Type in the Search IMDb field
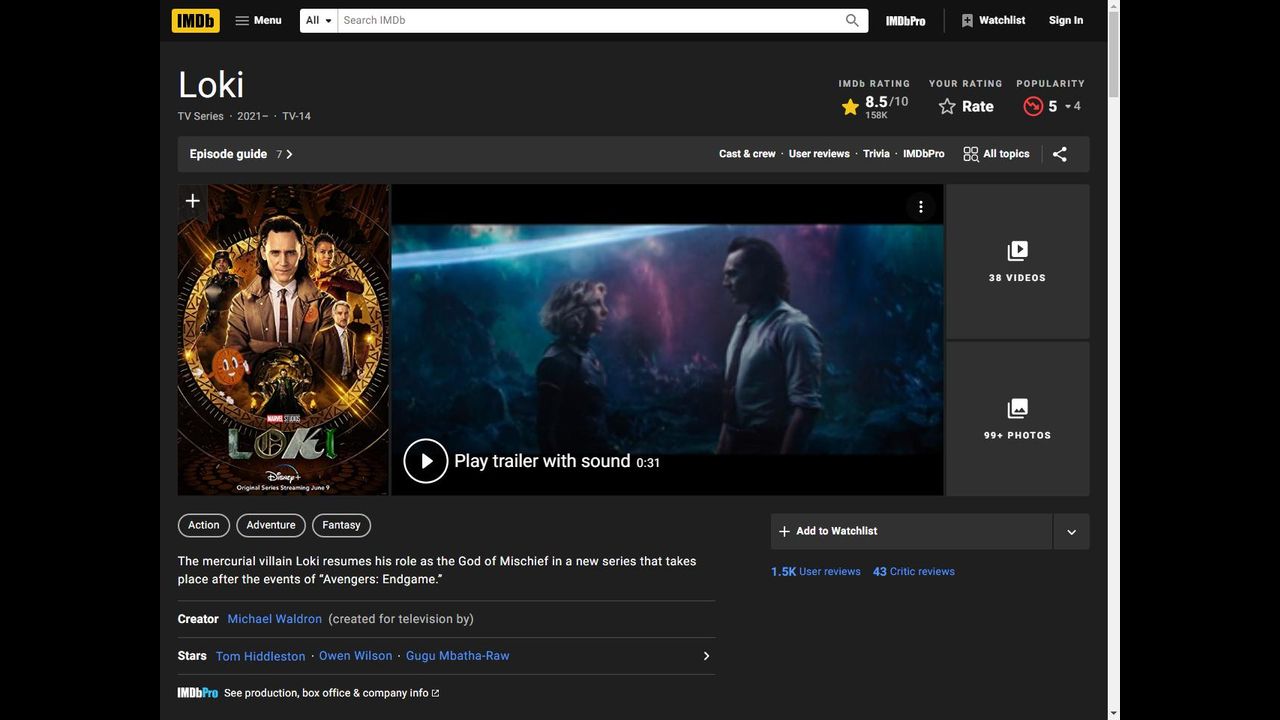This screenshot has height=720, width=1280. point(590,20)
